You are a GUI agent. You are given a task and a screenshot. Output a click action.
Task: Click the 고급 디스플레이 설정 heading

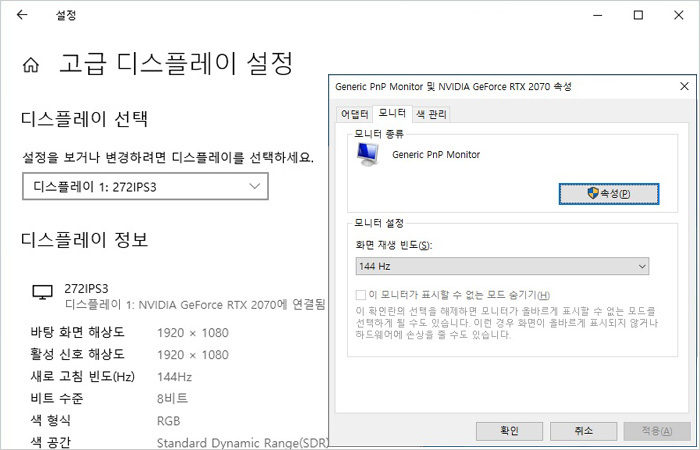pyautogui.click(x=177, y=65)
